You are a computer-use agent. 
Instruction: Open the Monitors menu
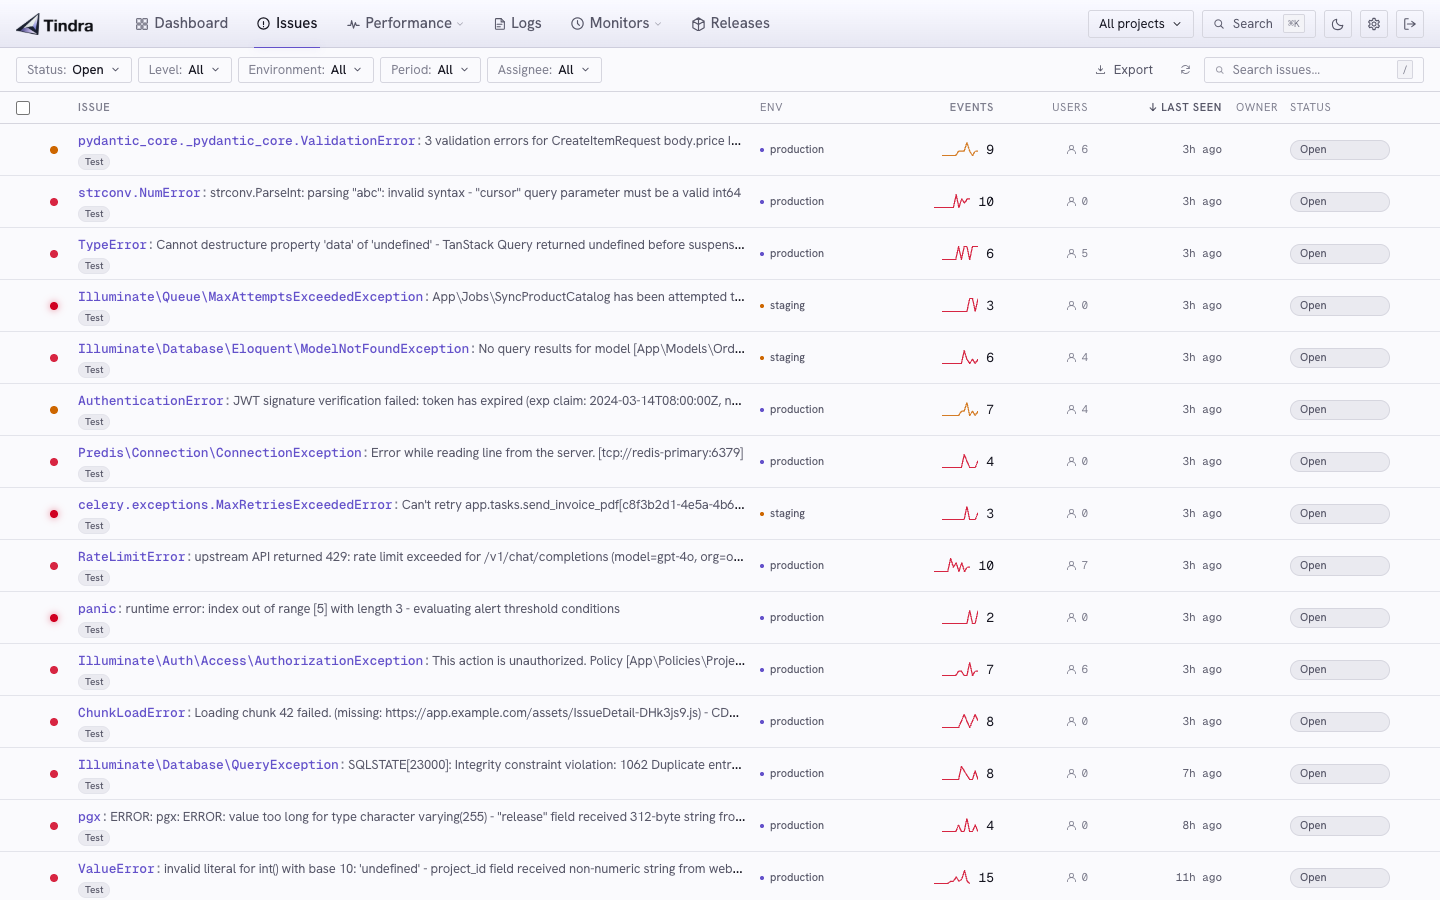pos(616,23)
